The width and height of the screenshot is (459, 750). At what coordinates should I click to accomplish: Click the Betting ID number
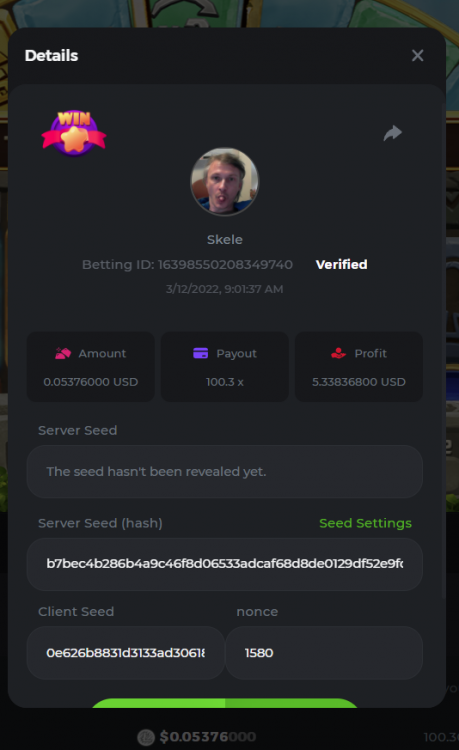225,265
